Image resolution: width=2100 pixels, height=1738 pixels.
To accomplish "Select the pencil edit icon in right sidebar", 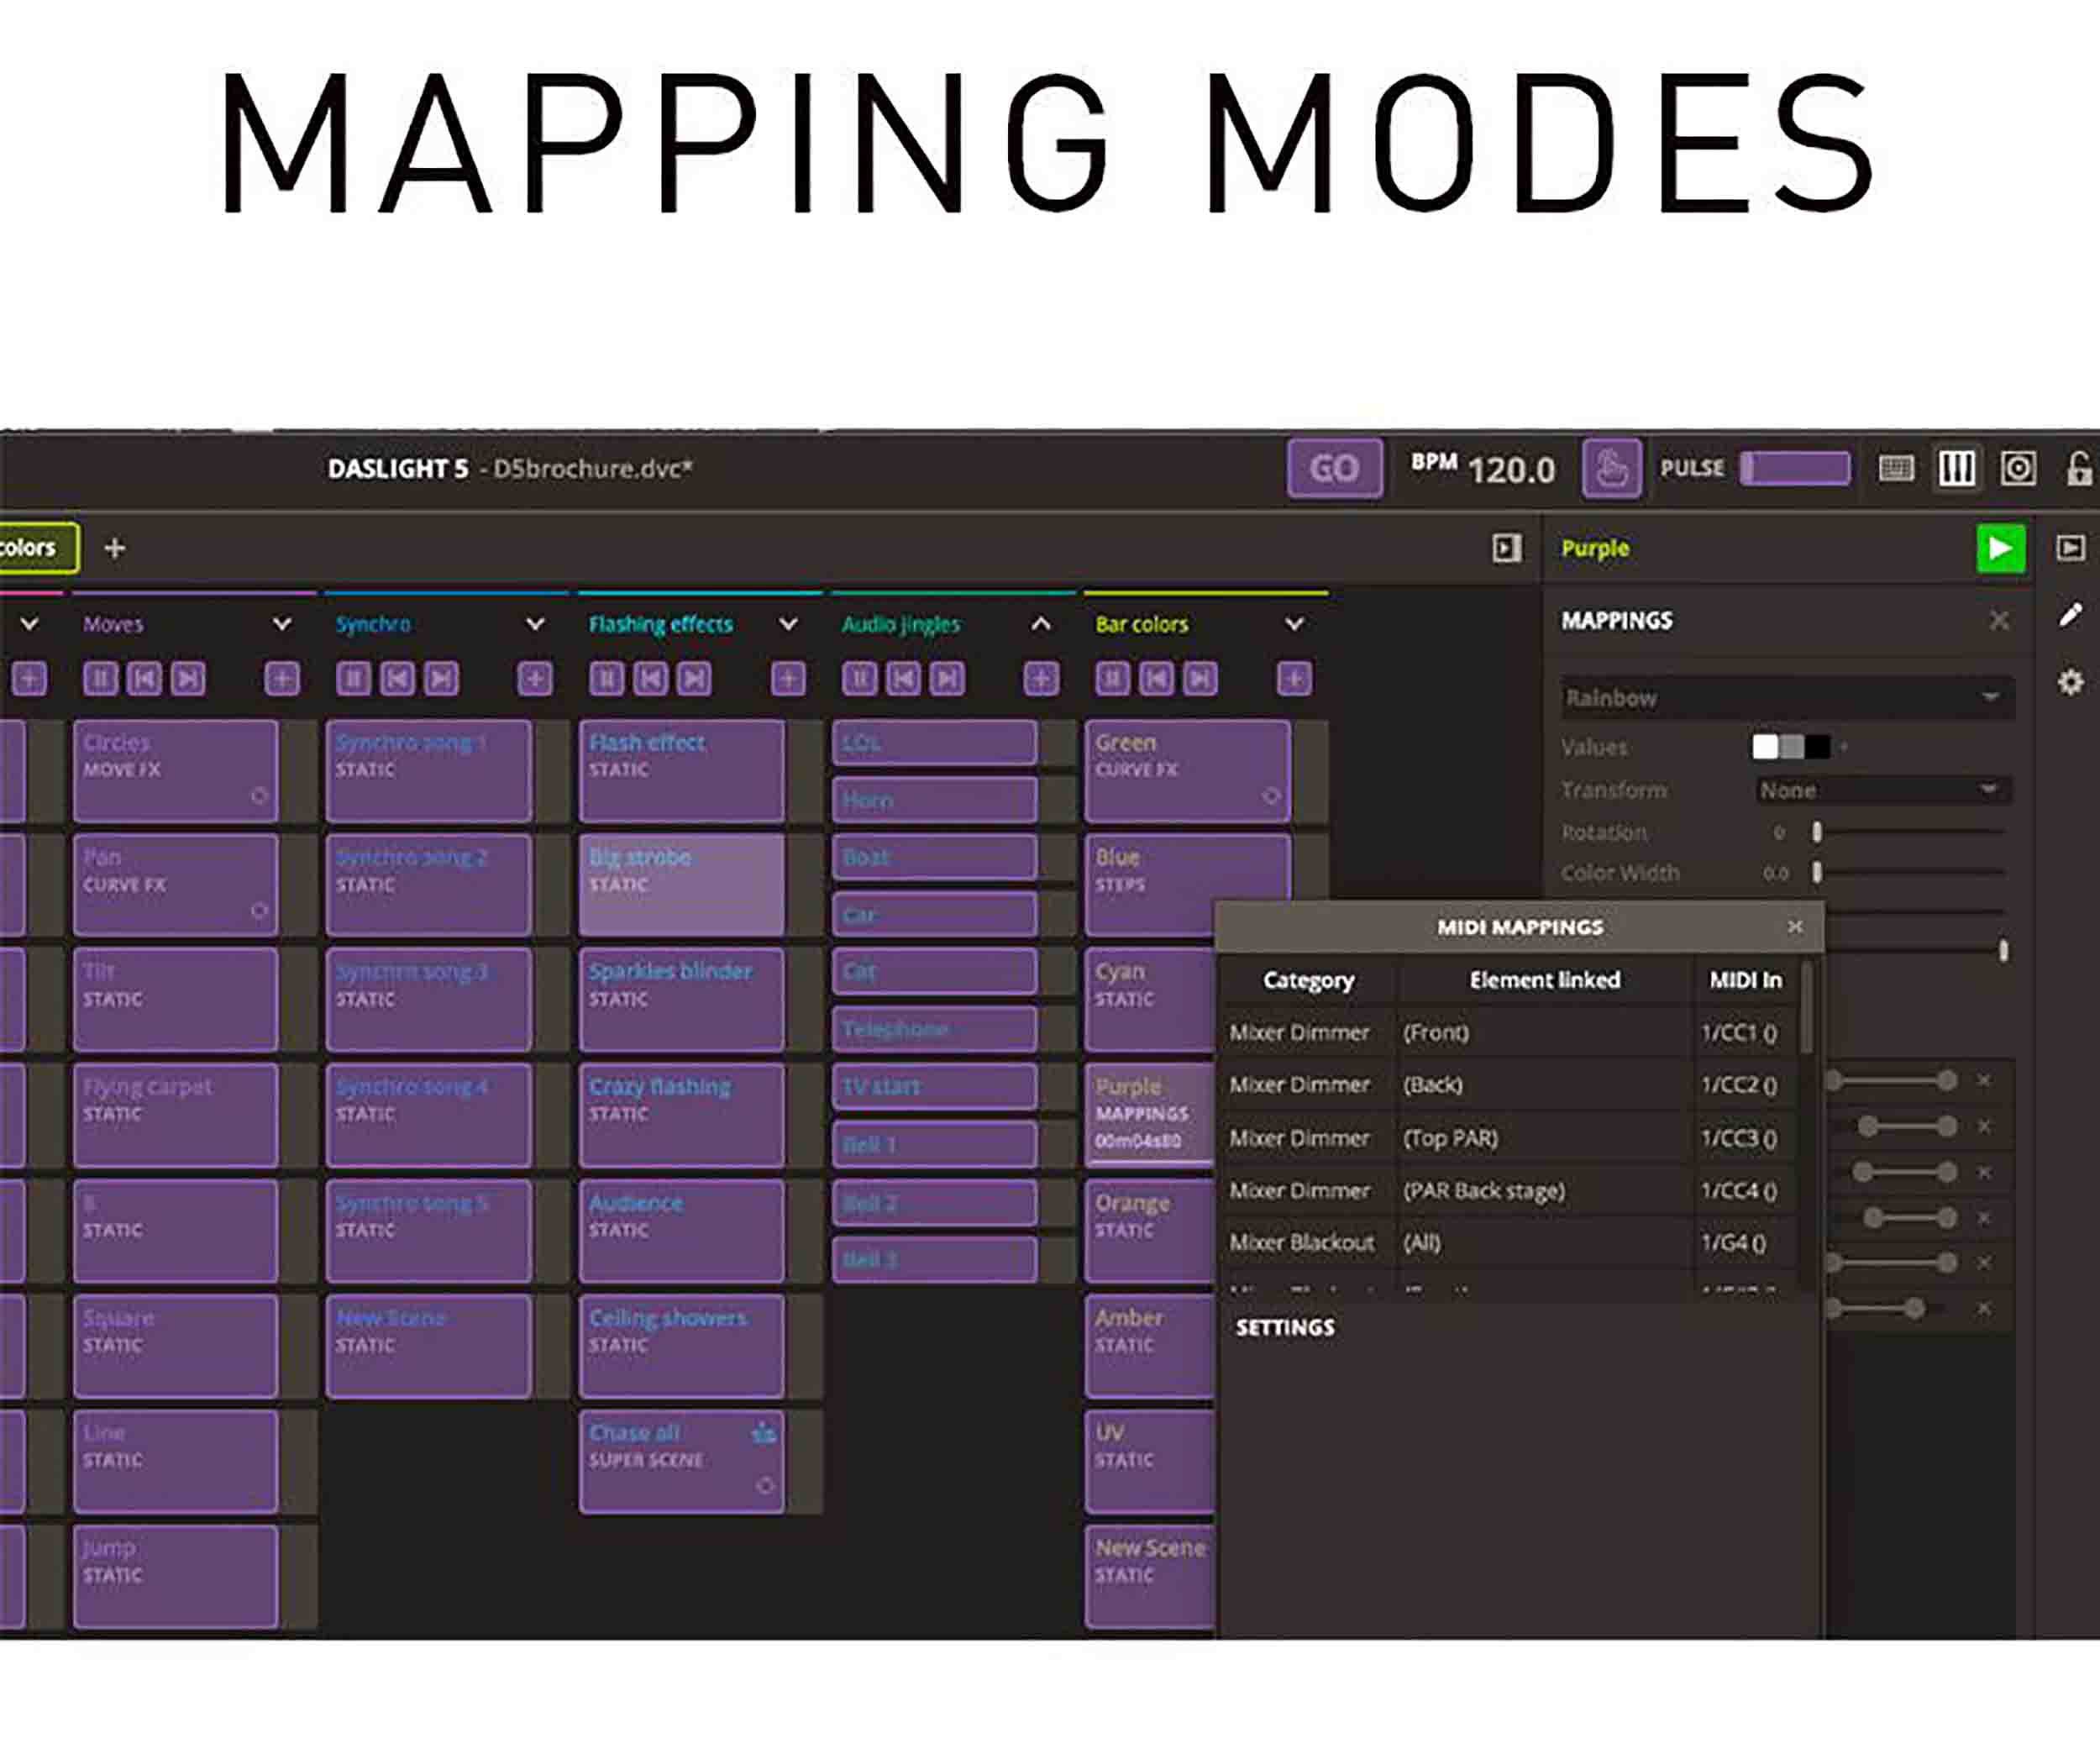I will (x=2071, y=615).
